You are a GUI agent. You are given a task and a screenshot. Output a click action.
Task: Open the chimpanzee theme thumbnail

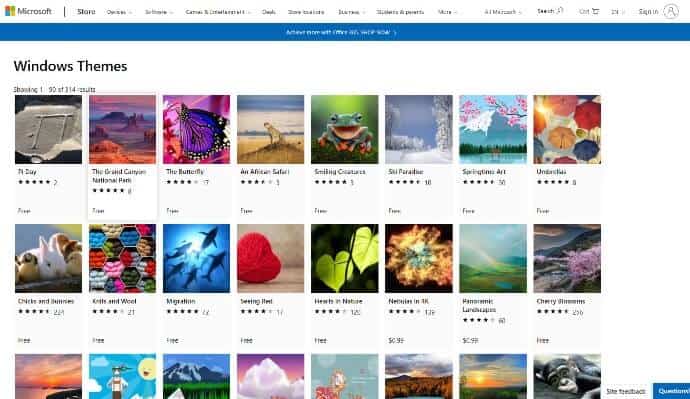point(567,376)
